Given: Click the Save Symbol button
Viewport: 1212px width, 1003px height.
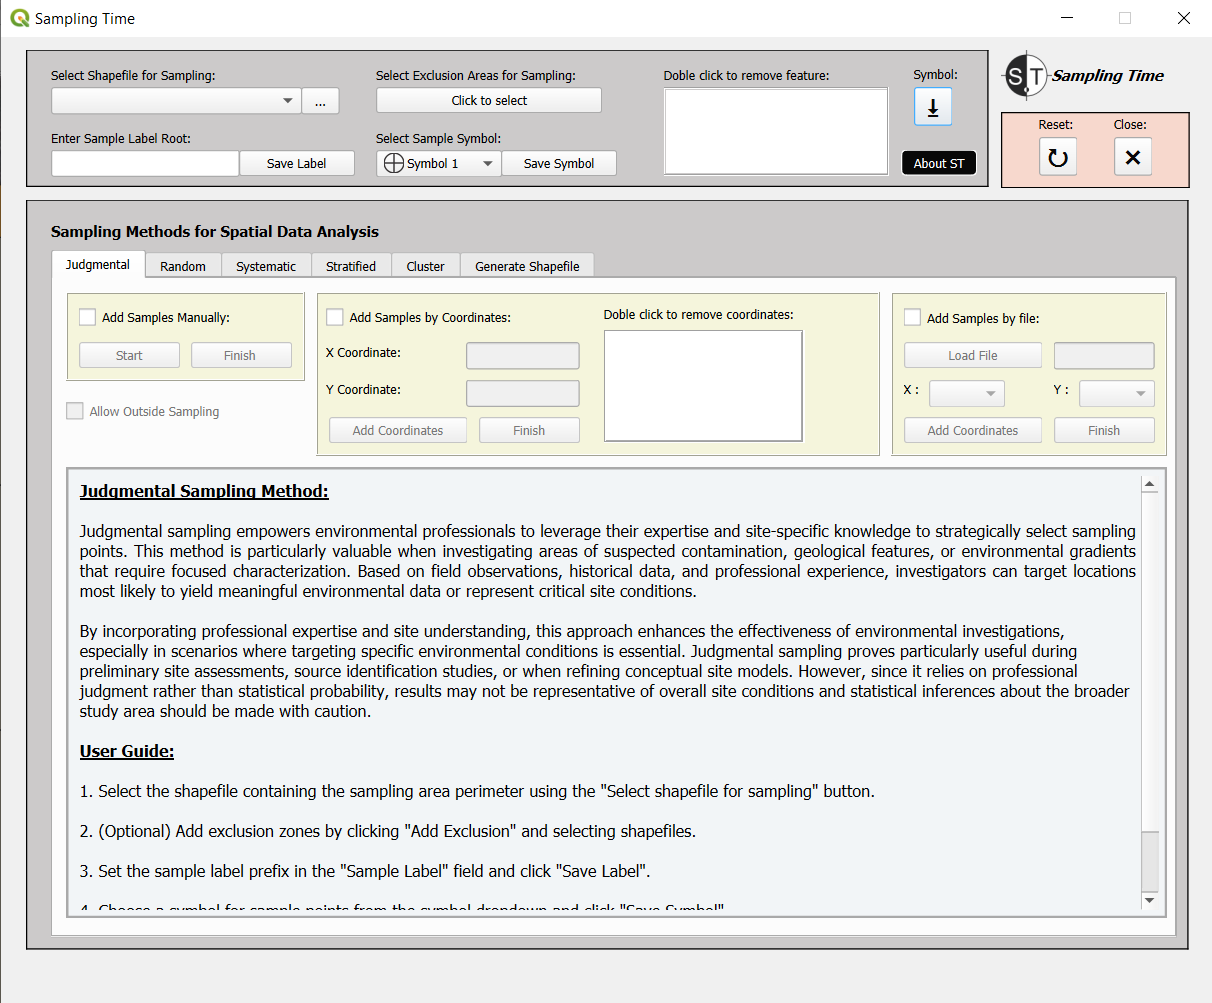Looking at the screenshot, I should pyautogui.click(x=559, y=163).
